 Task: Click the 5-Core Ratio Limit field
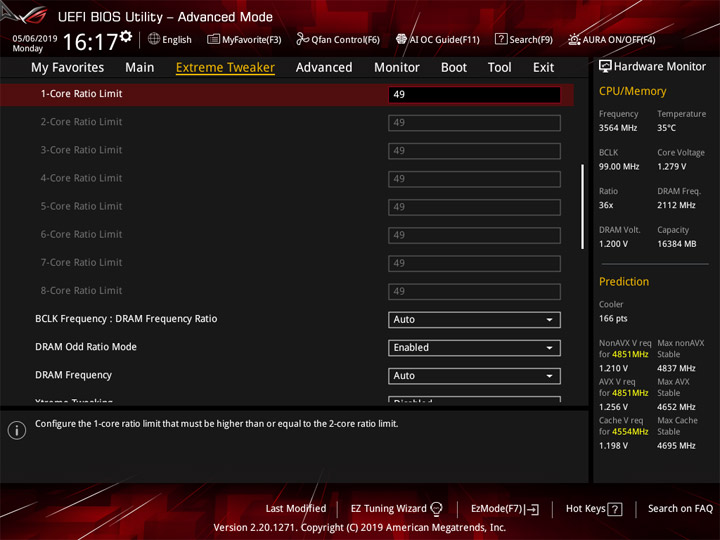click(474, 207)
